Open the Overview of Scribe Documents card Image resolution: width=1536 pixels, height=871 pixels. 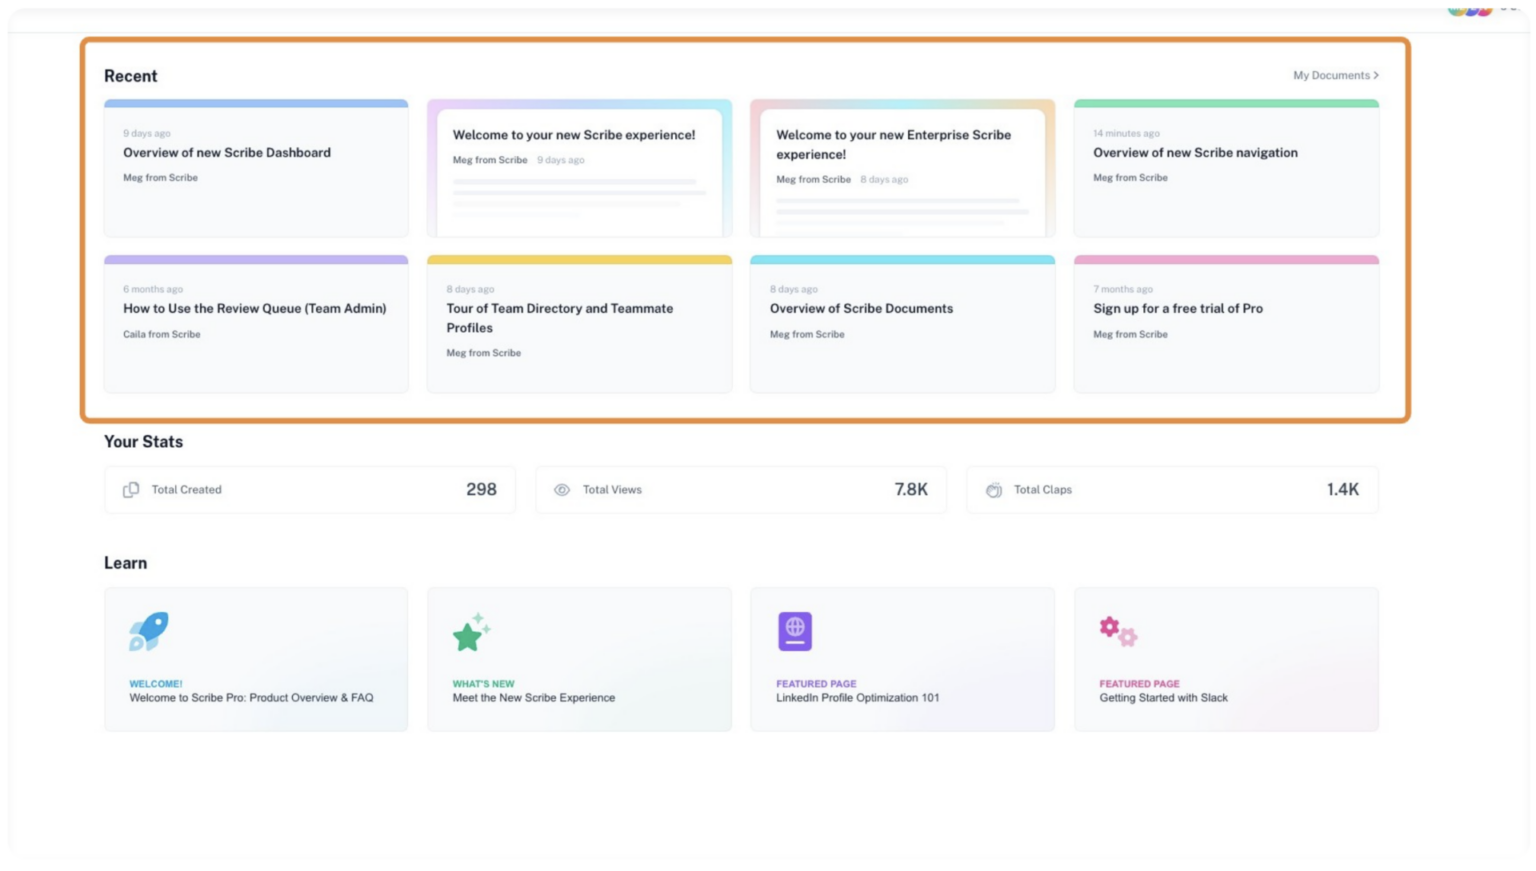[x=902, y=324]
